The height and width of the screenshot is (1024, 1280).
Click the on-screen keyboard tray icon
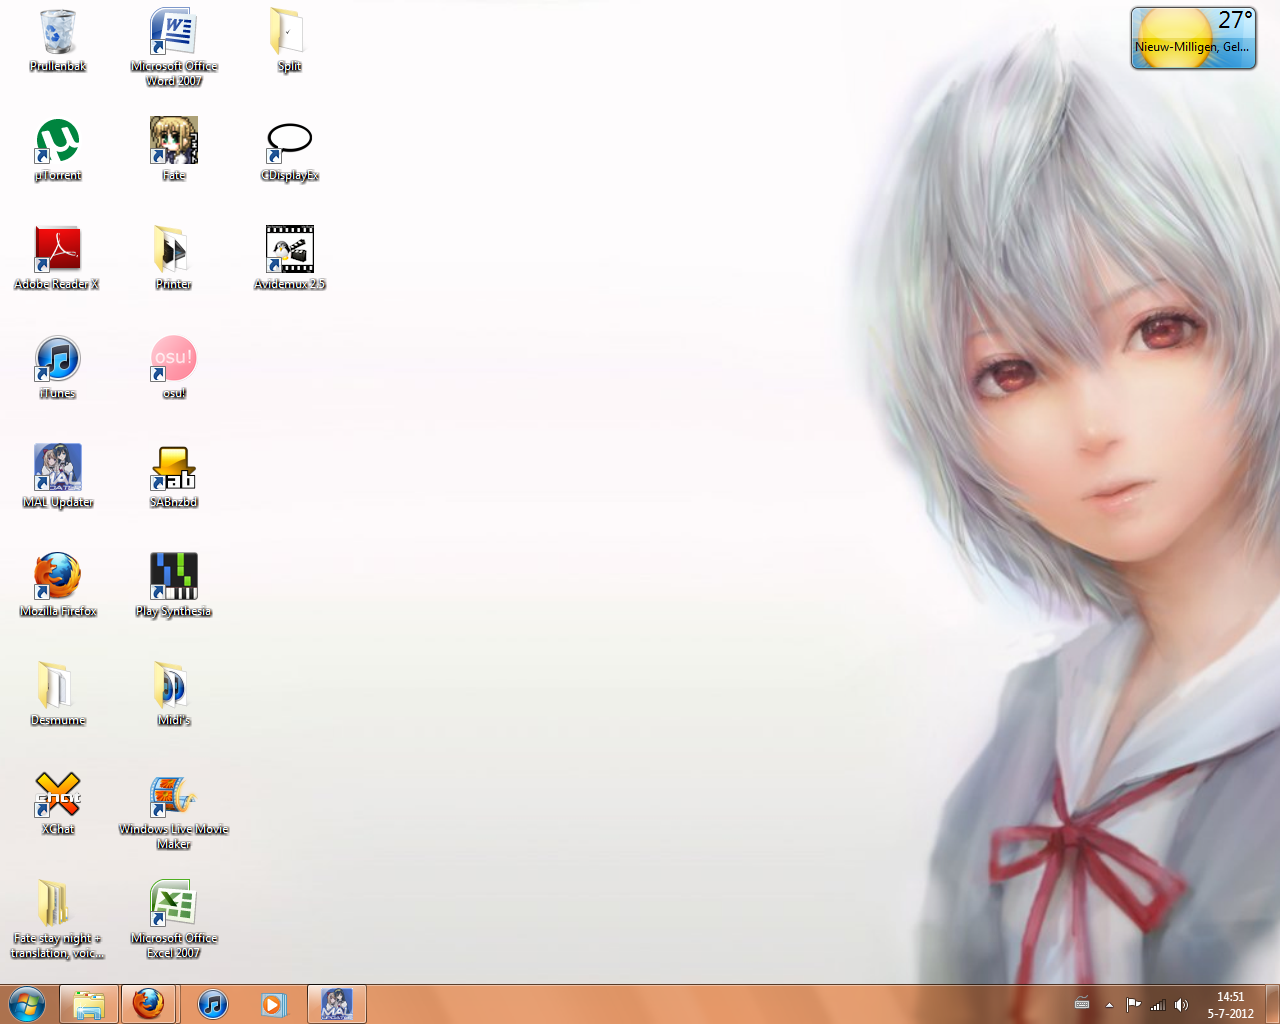point(1082,1004)
